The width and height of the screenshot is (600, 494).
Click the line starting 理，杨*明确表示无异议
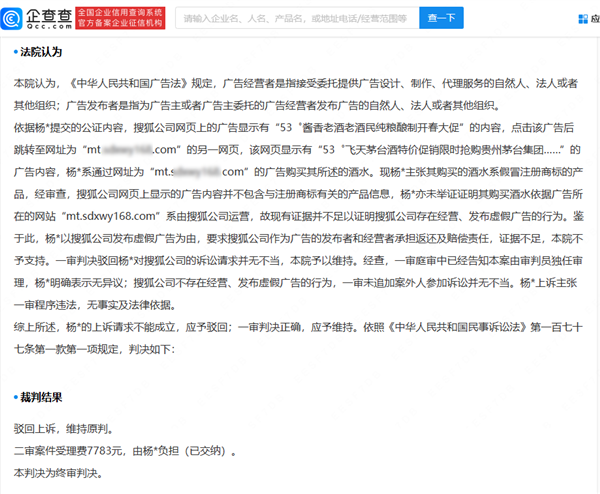[x=295, y=283]
